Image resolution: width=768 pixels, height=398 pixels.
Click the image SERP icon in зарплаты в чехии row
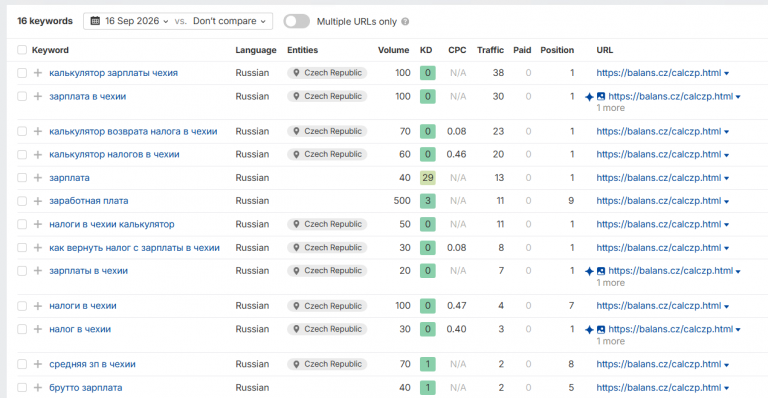pos(601,271)
